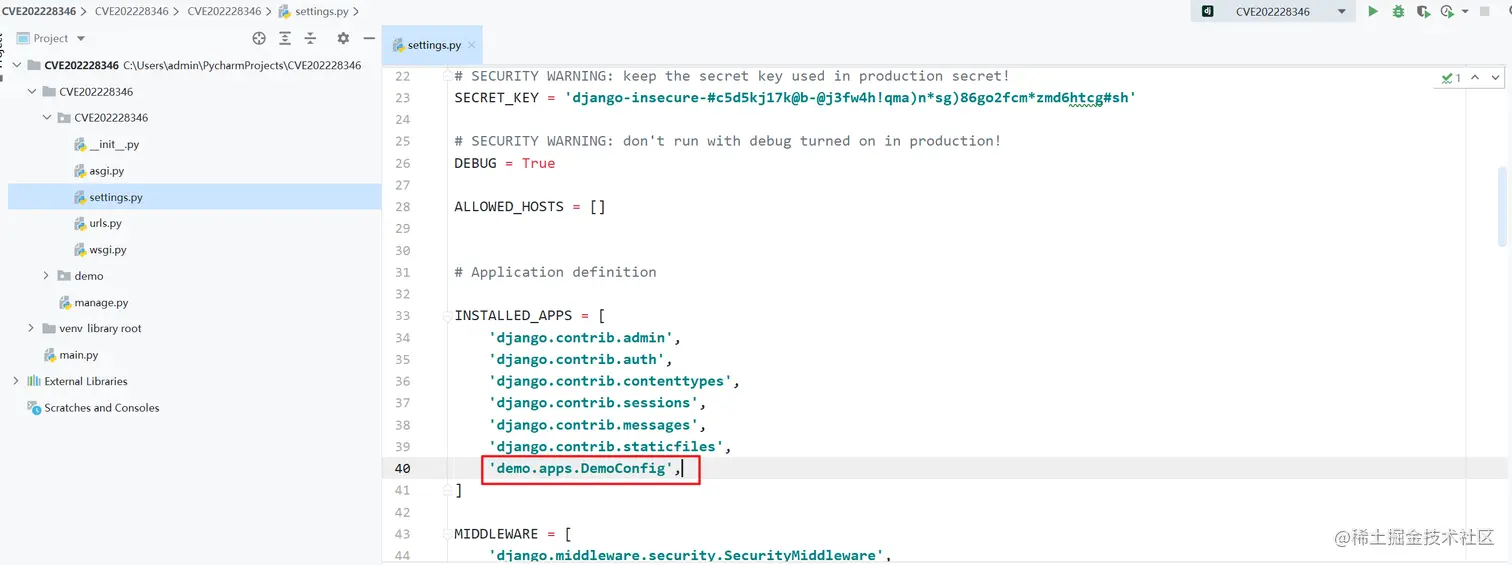Run the CVE202228346 configuration

point(1373,12)
